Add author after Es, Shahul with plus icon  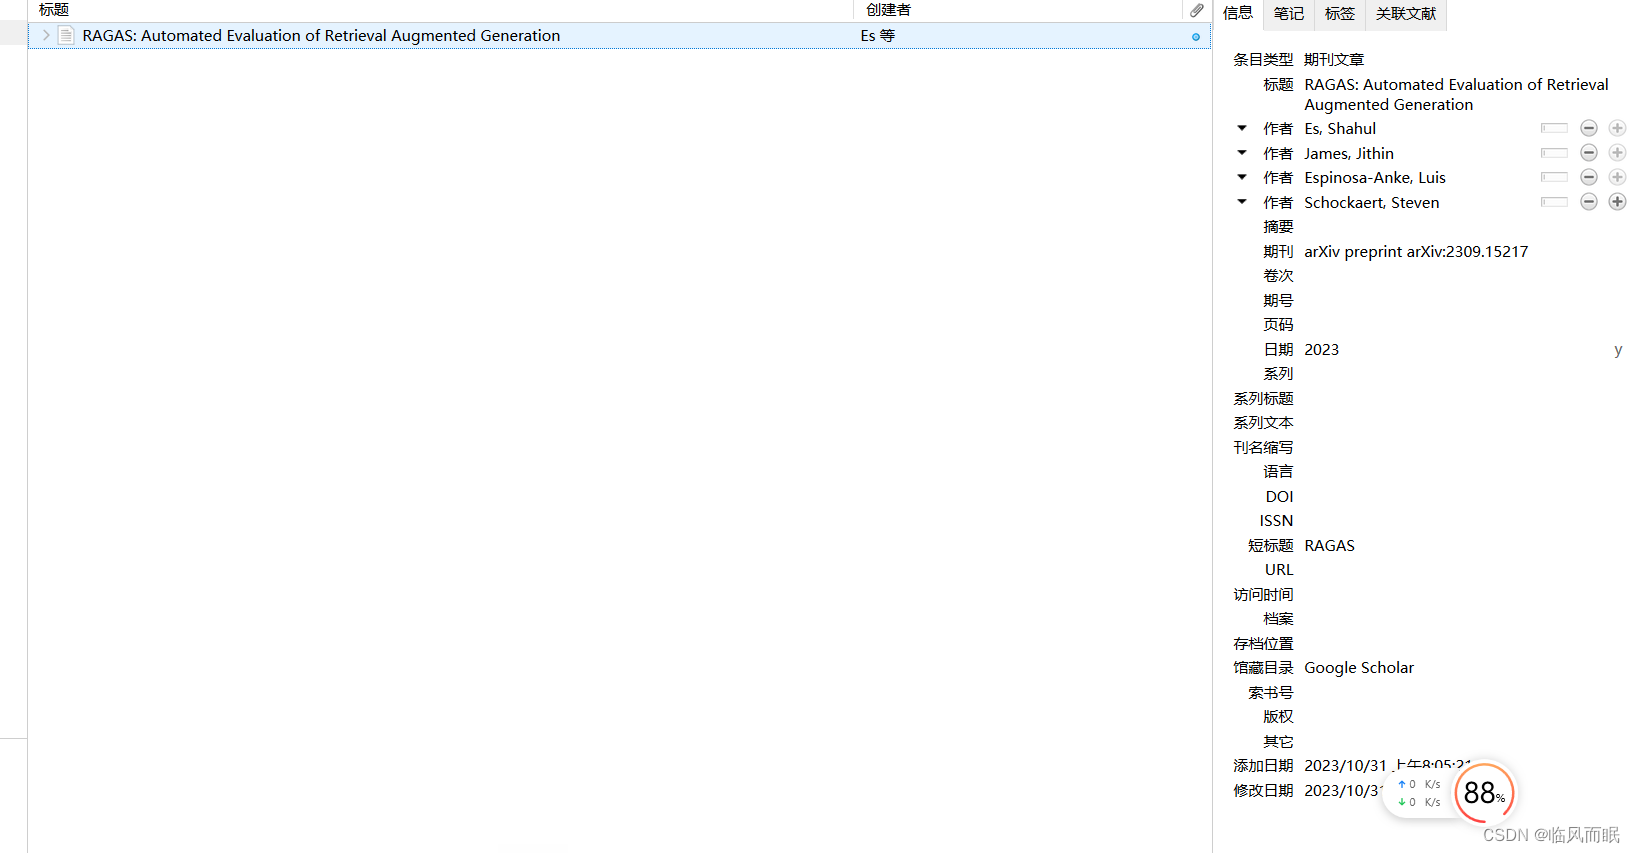(x=1617, y=128)
